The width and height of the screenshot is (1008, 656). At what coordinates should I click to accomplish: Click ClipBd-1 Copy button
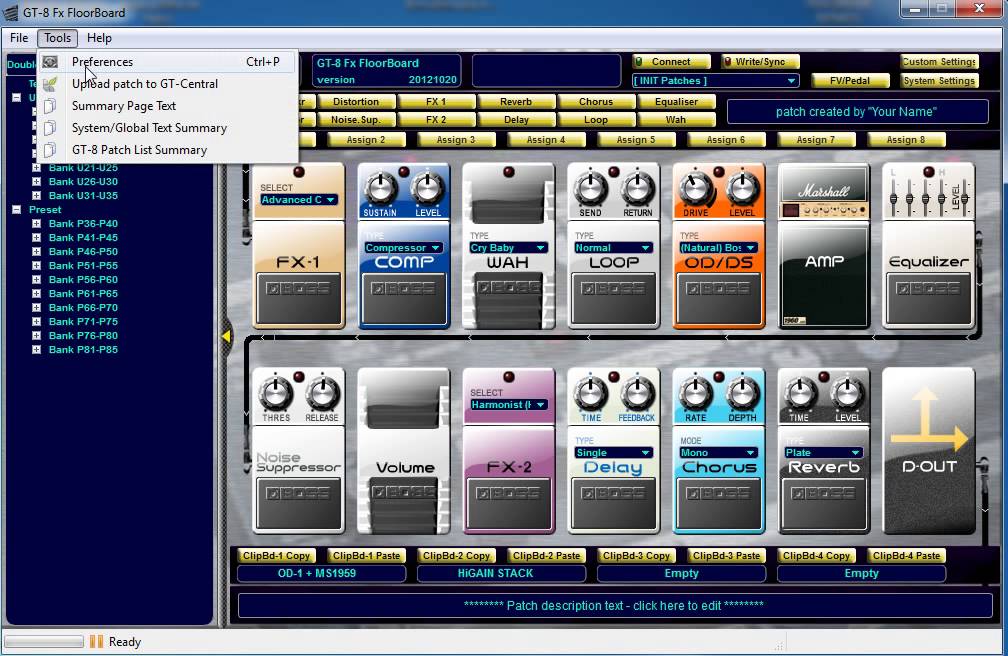[x=276, y=556]
